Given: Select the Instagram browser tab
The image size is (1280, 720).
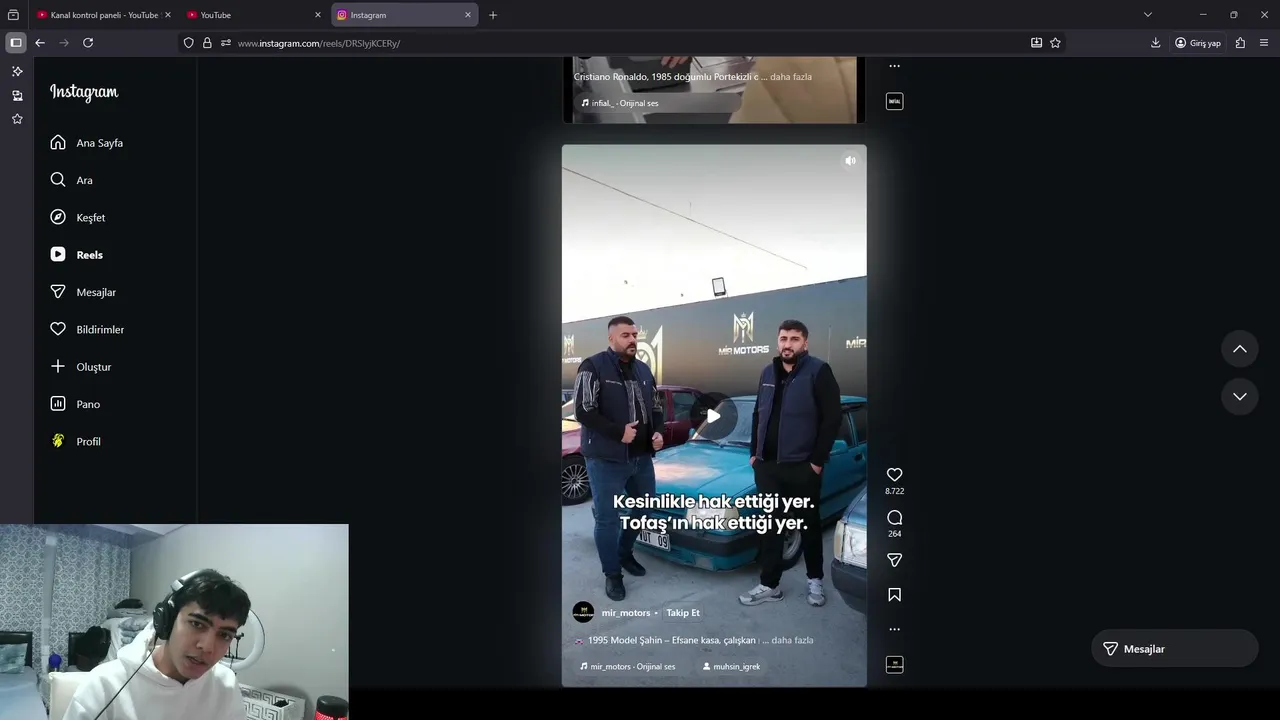Looking at the screenshot, I should [x=404, y=15].
